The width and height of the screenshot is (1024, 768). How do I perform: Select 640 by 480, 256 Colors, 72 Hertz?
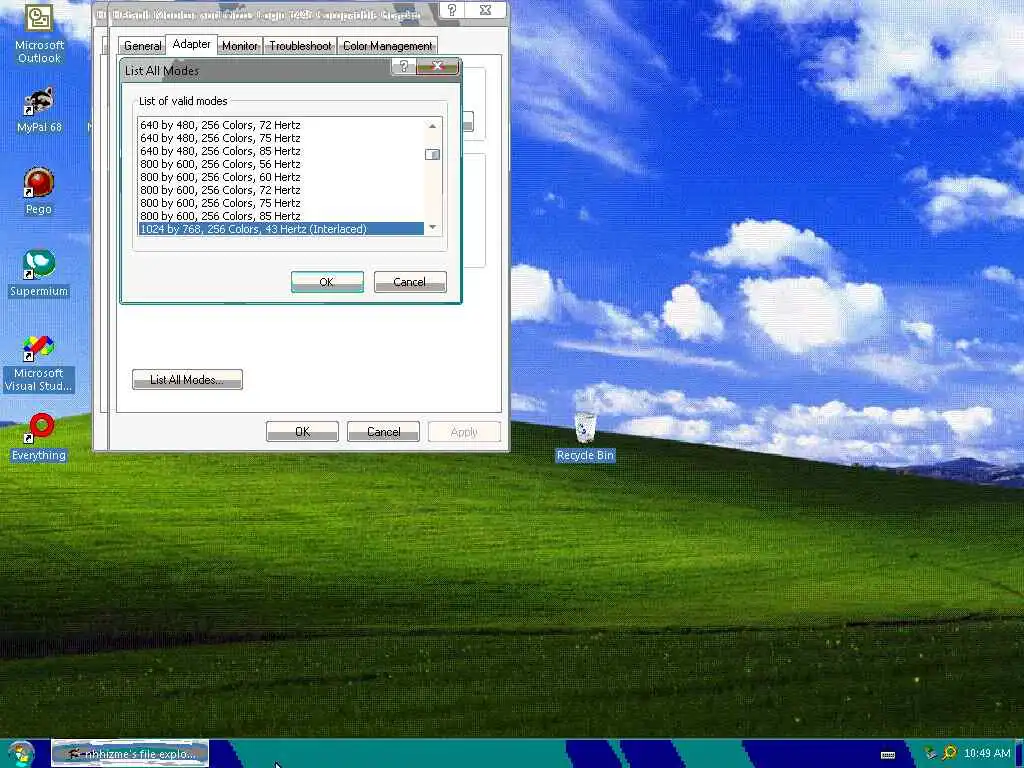[281, 125]
